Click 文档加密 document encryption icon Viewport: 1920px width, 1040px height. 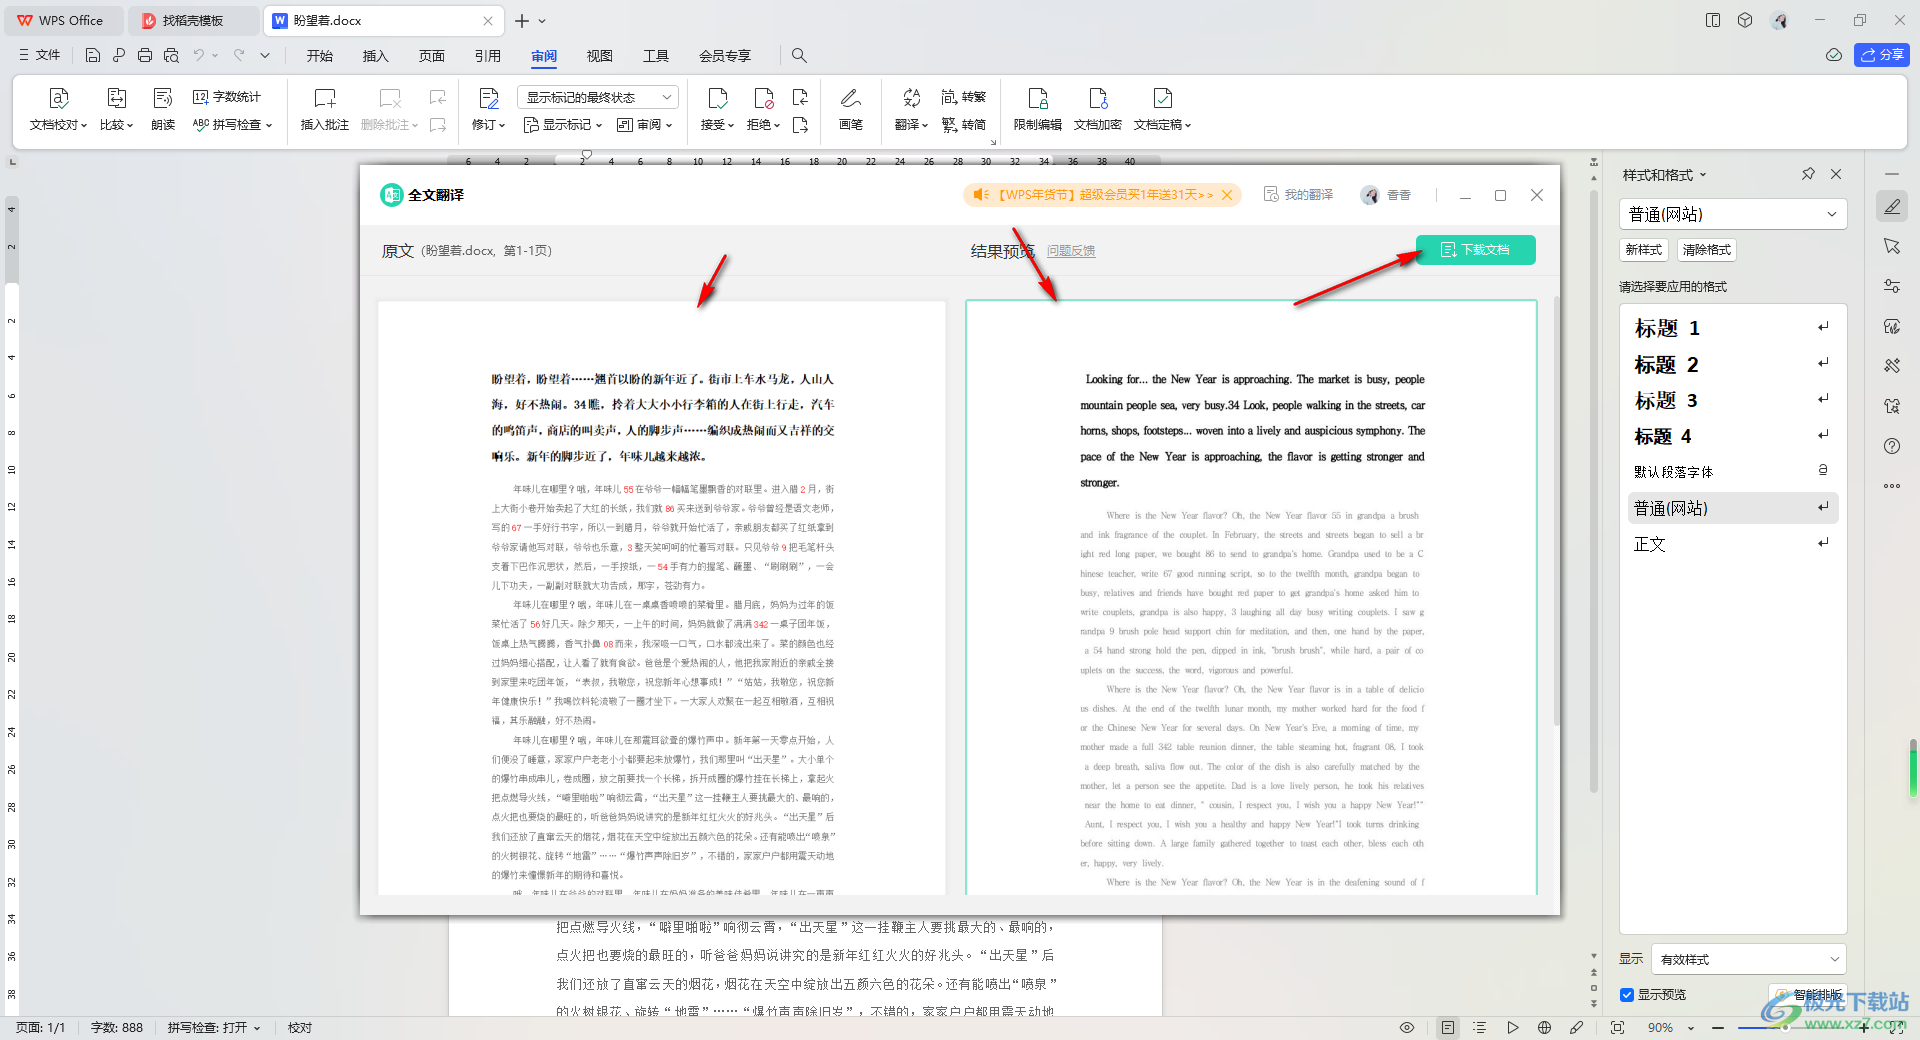coord(1098,98)
